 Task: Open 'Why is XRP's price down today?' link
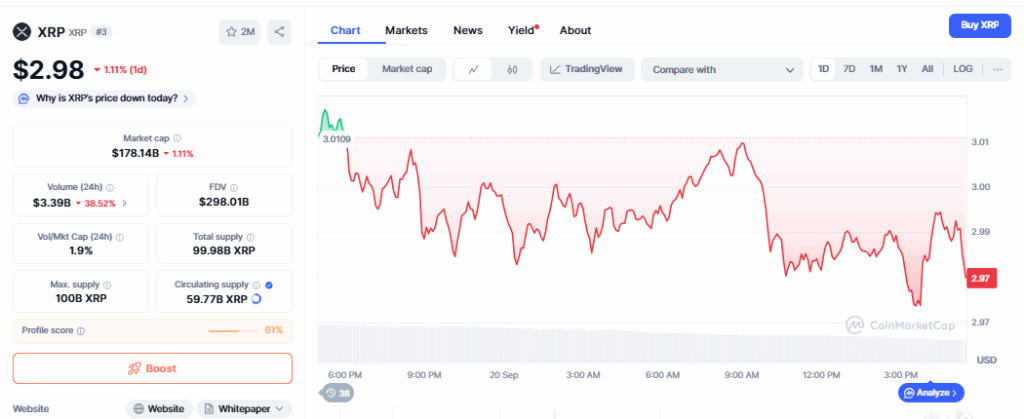pos(104,98)
